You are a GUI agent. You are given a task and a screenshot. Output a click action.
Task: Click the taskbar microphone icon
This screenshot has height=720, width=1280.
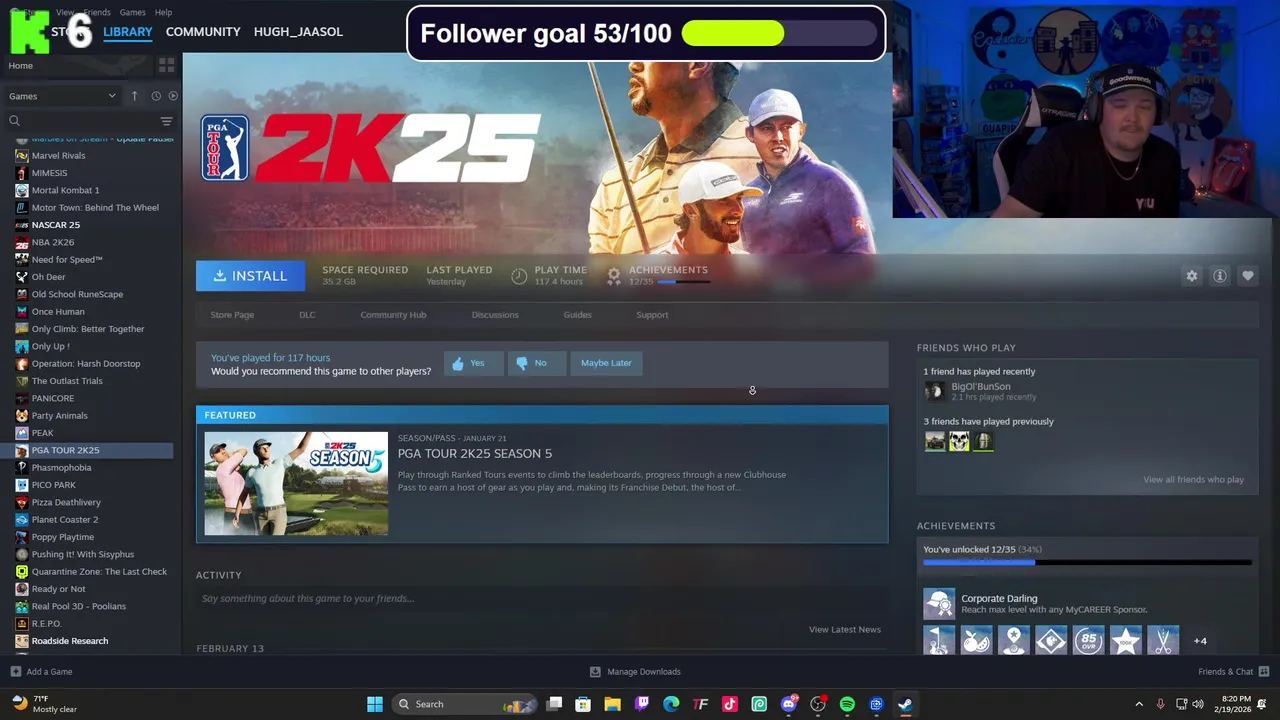click(x=1161, y=704)
